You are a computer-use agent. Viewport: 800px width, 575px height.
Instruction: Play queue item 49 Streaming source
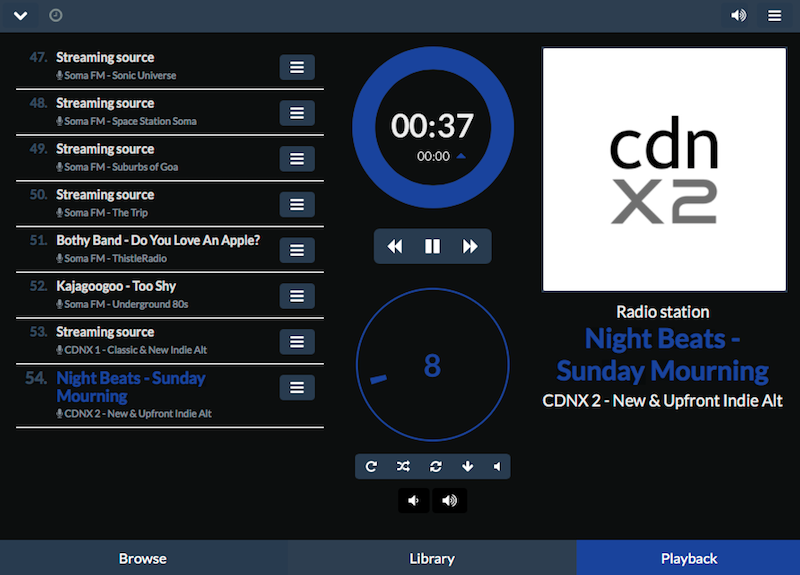(x=105, y=149)
